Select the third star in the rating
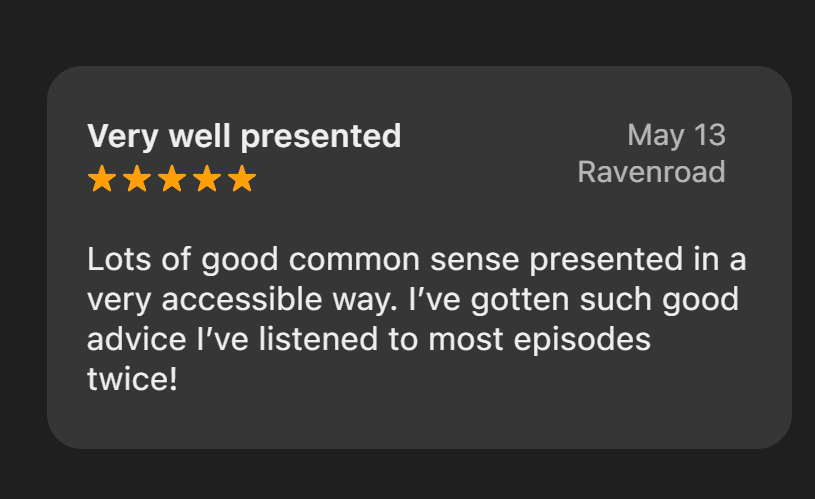 (172, 178)
